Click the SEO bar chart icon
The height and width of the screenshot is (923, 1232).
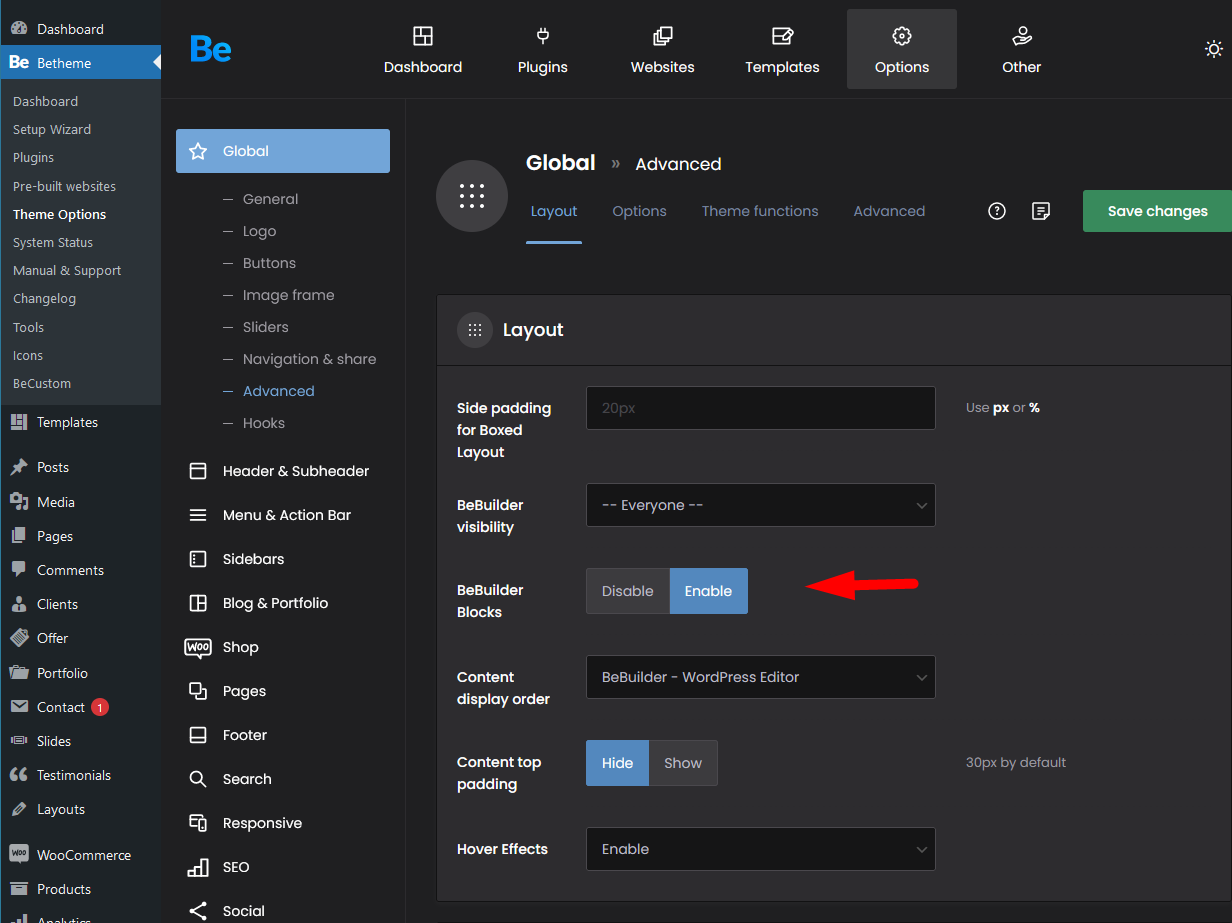click(198, 867)
